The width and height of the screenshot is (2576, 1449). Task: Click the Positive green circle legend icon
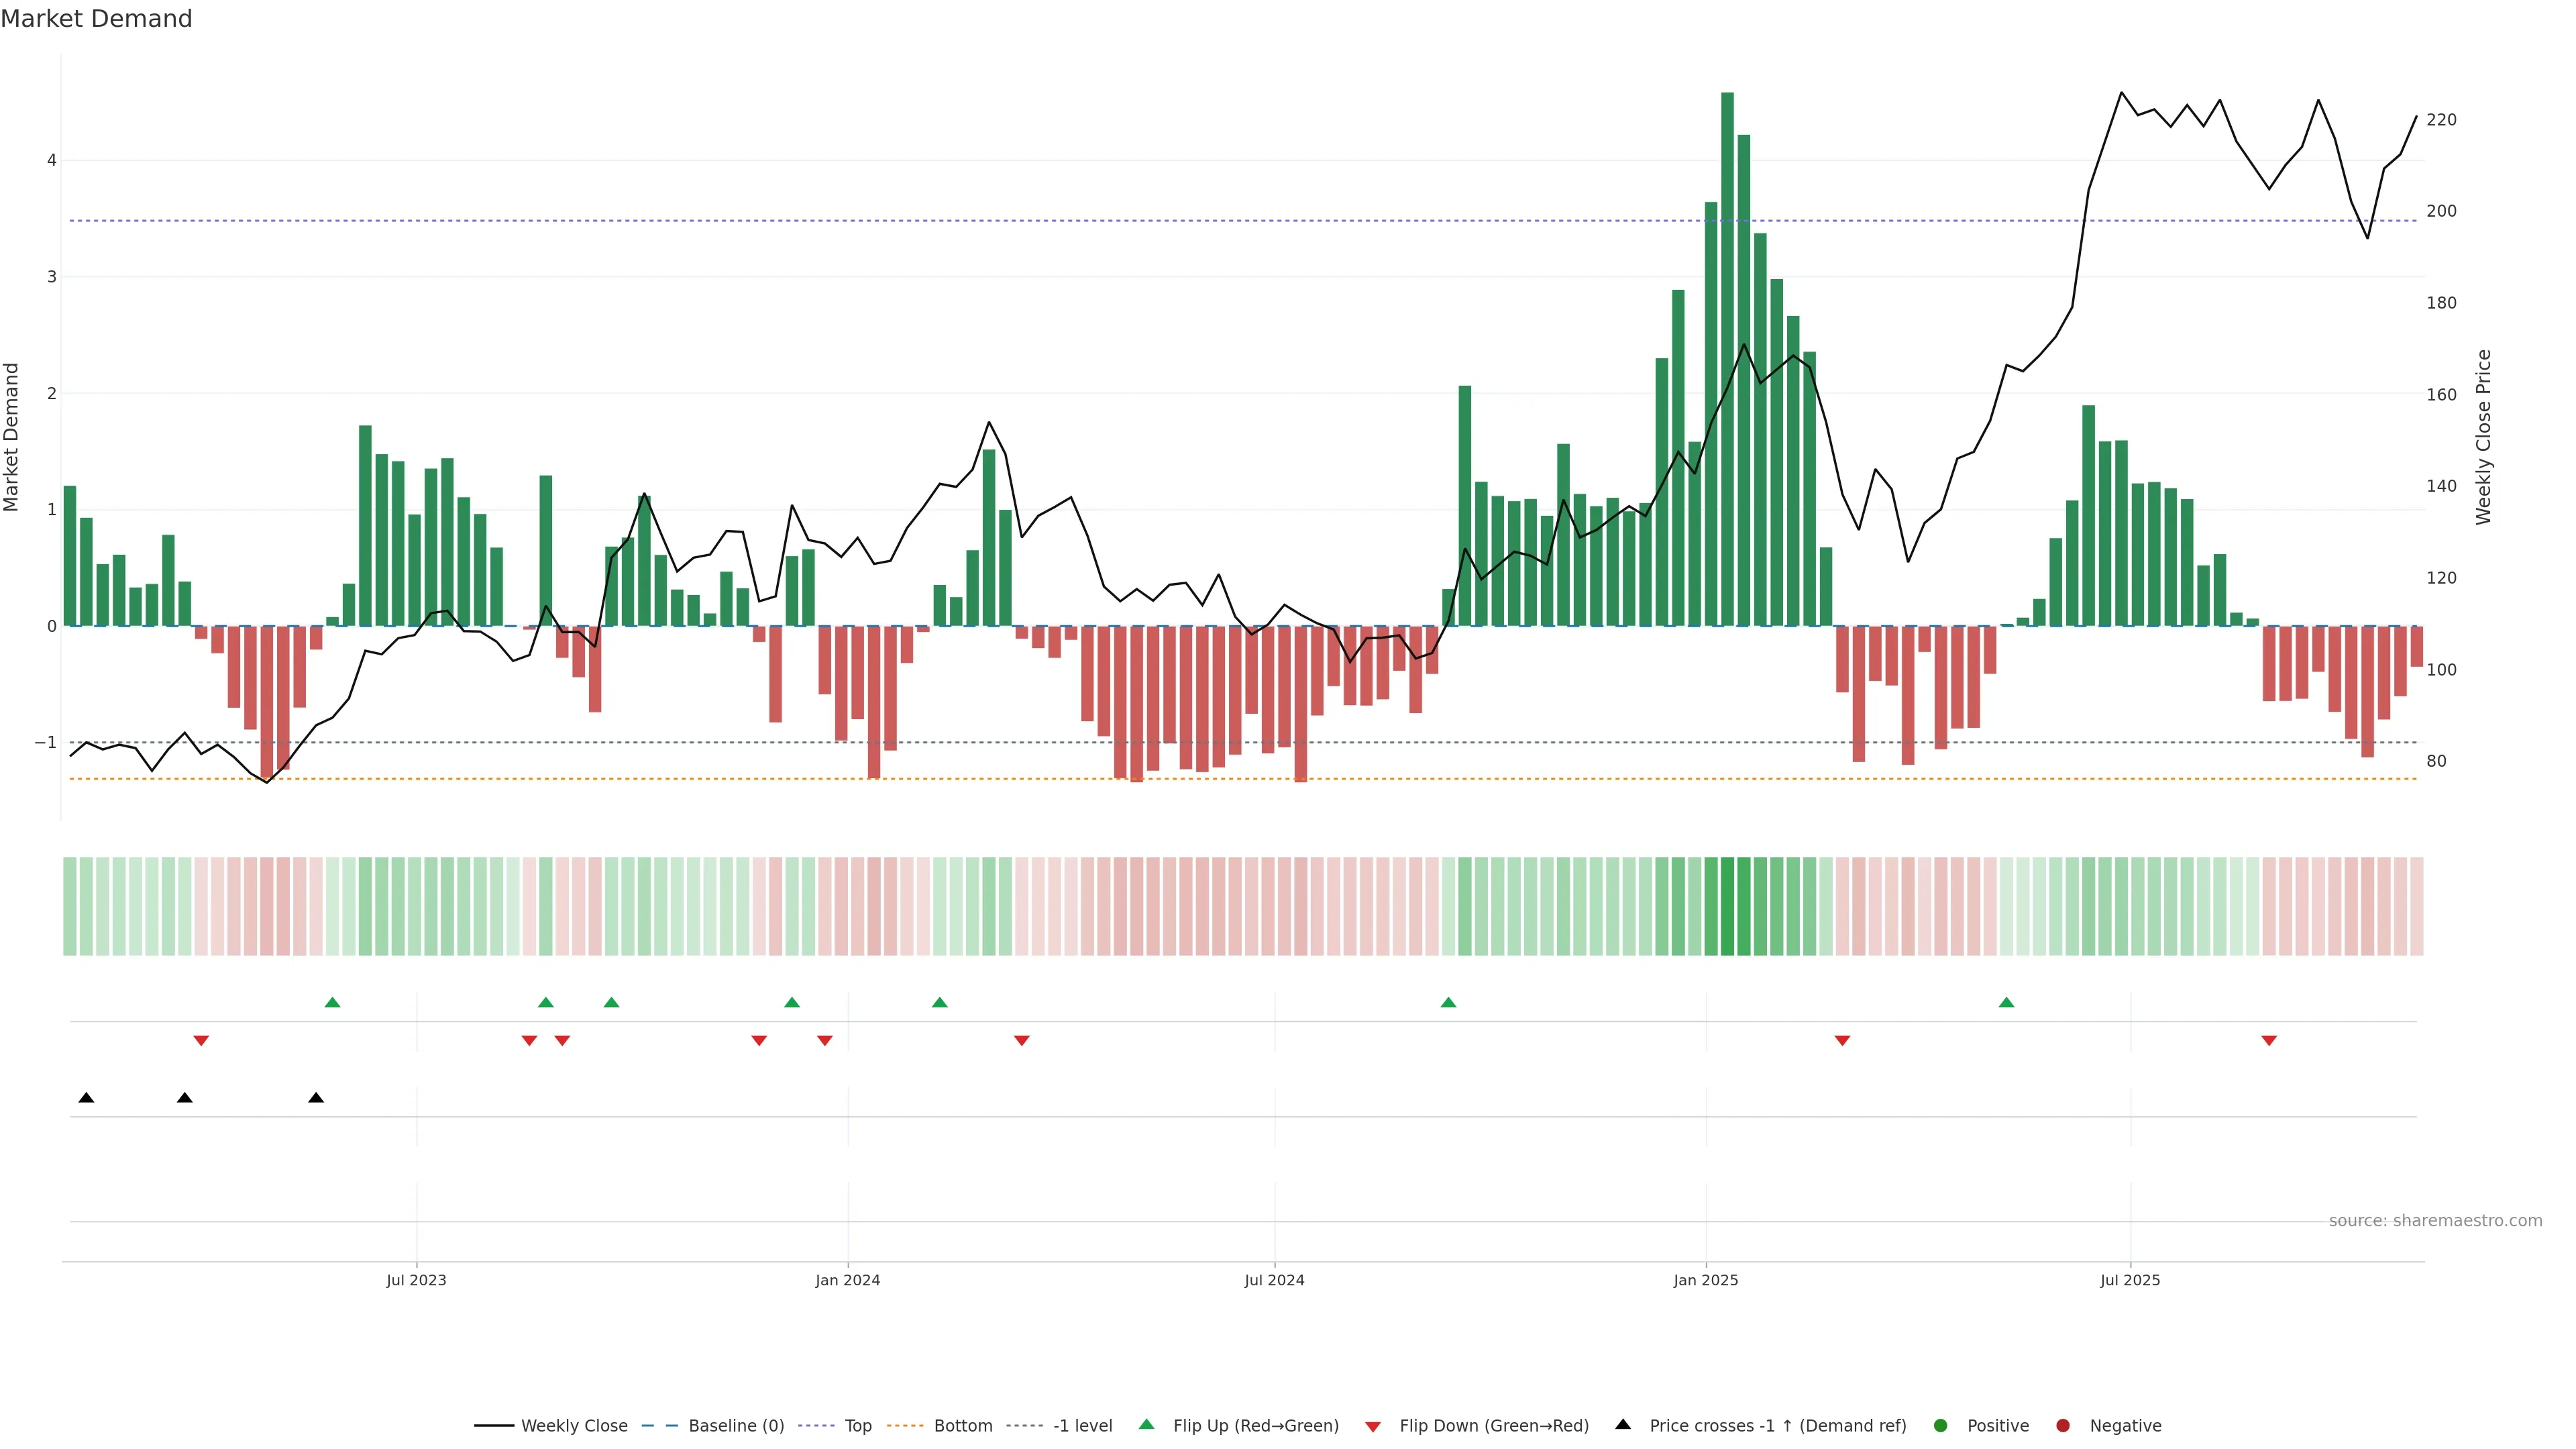coord(1941,1425)
